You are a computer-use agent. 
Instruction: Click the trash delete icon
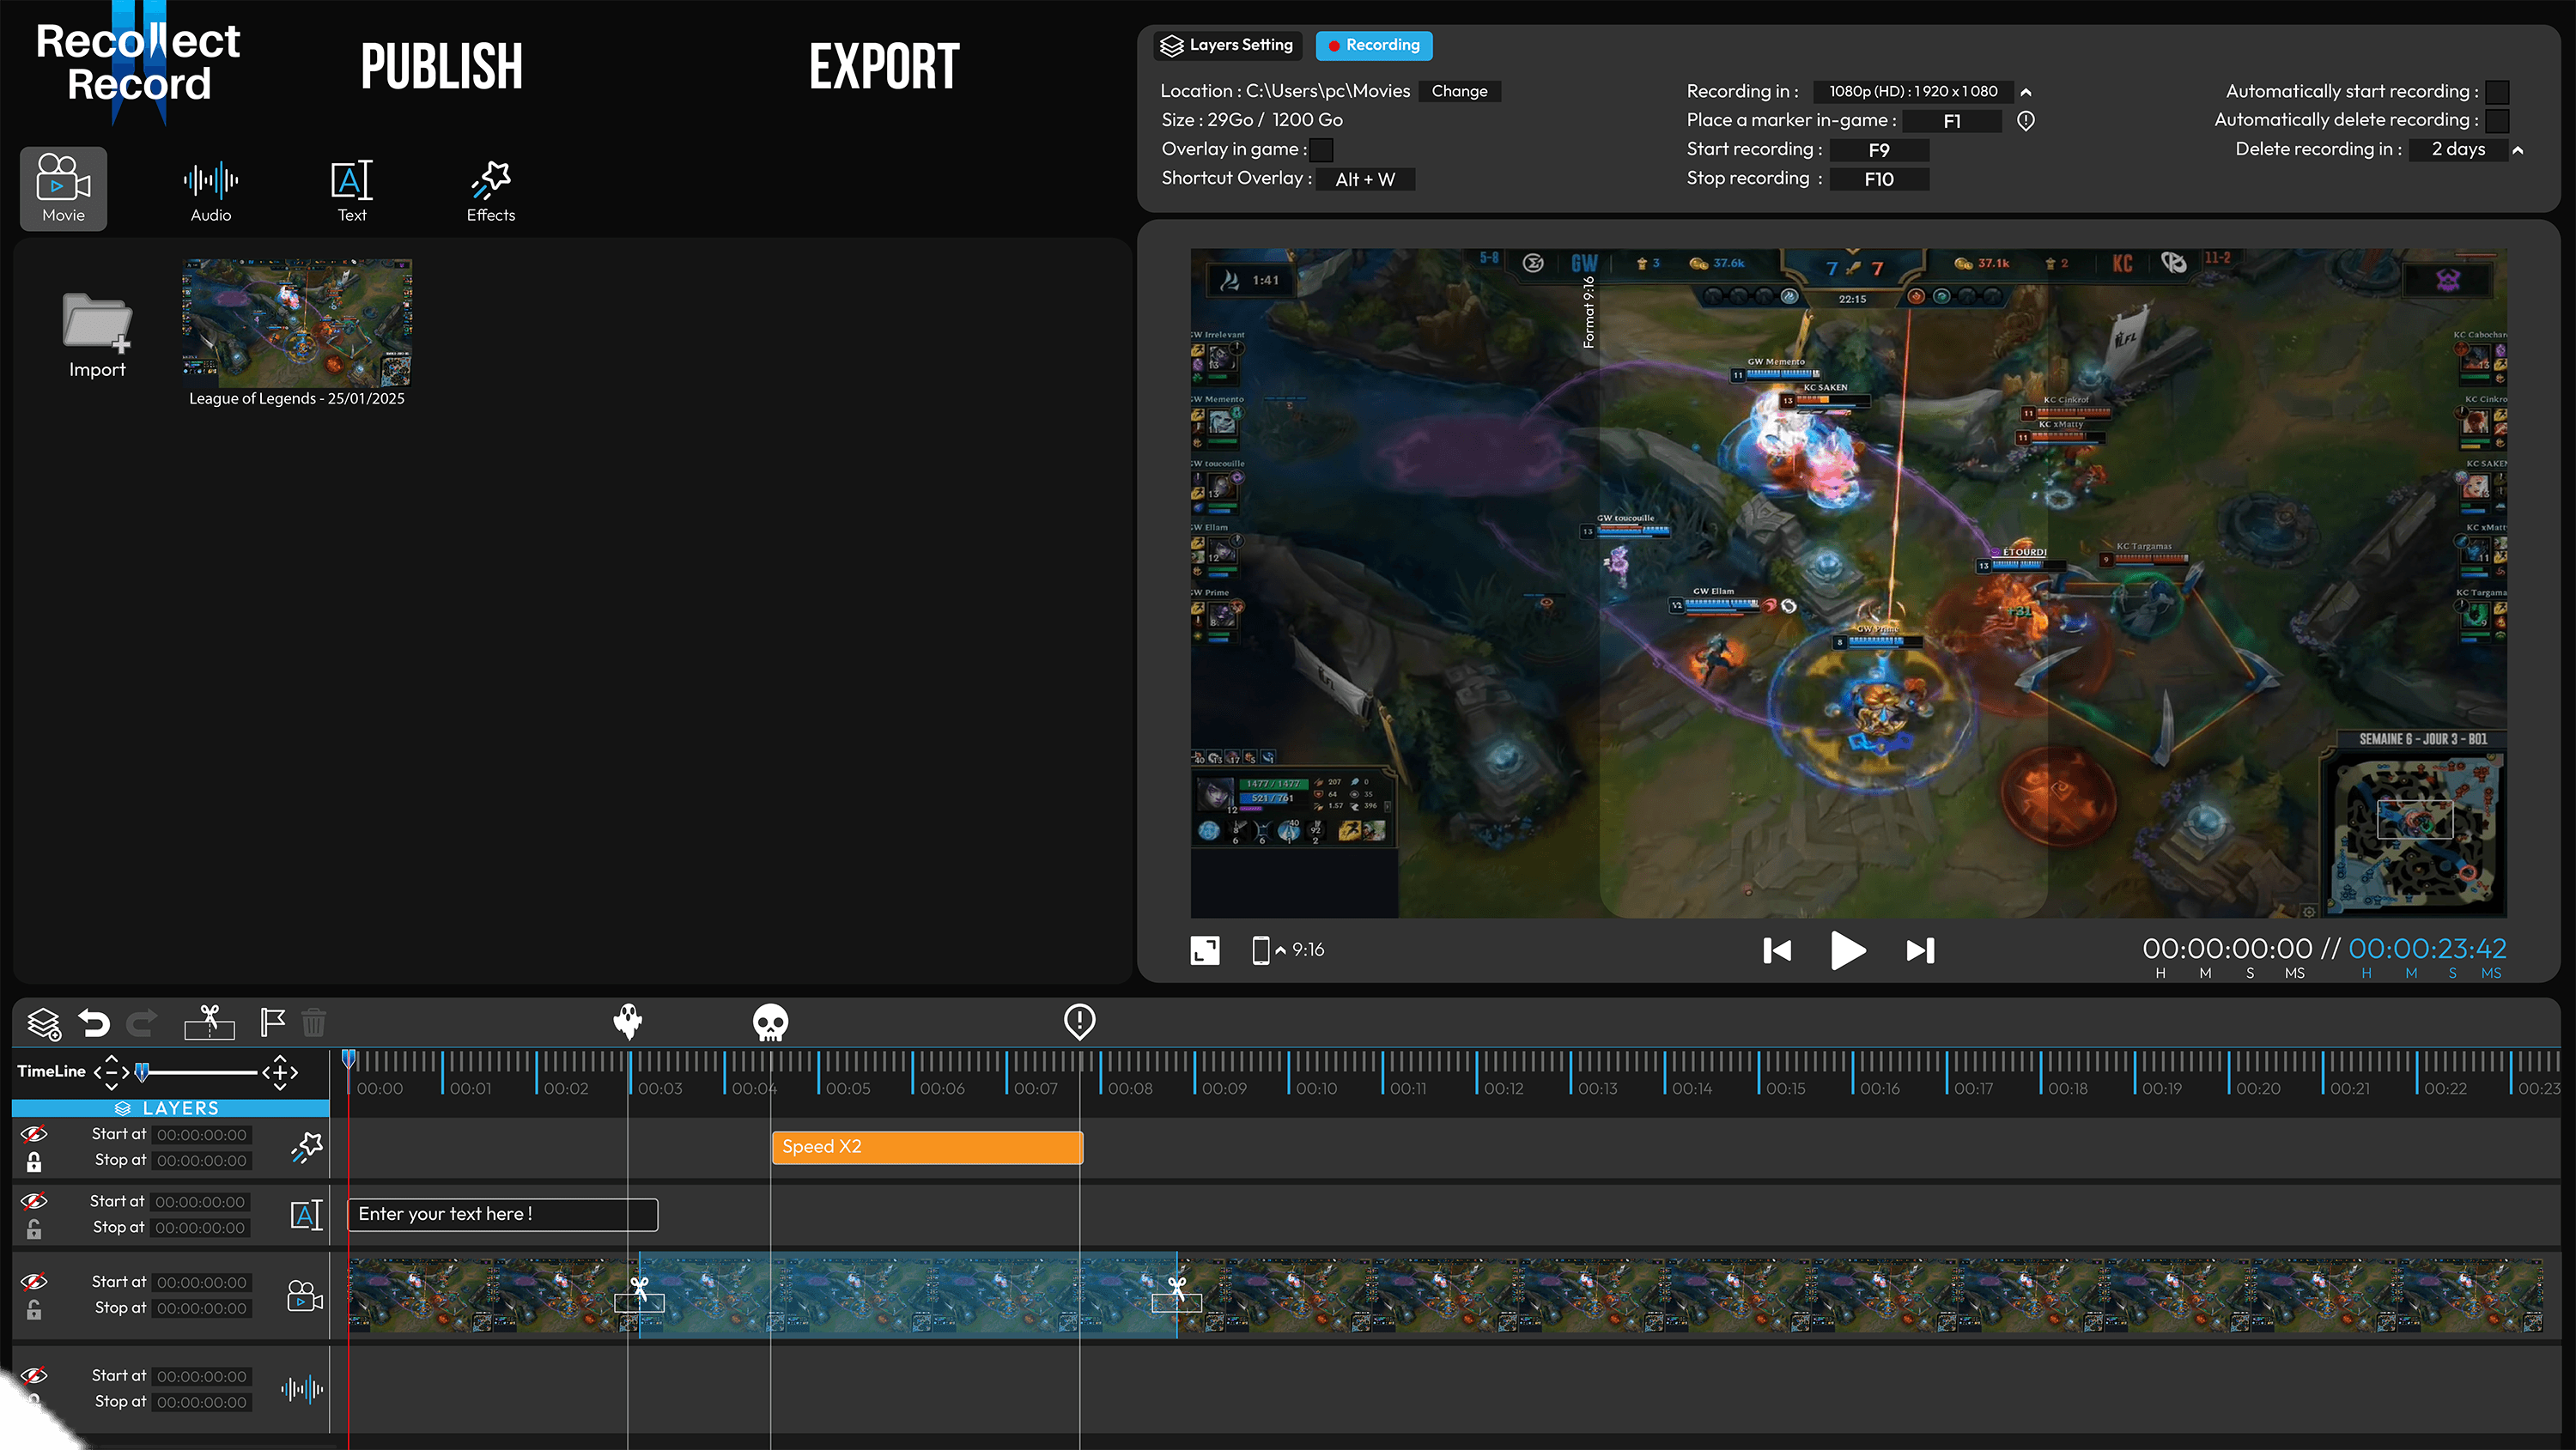pos(314,1022)
